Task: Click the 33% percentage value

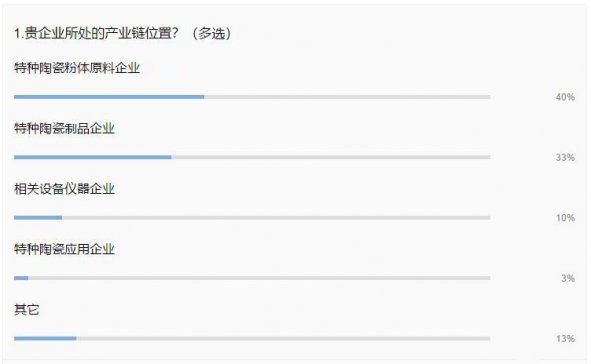Action: tap(565, 158)
